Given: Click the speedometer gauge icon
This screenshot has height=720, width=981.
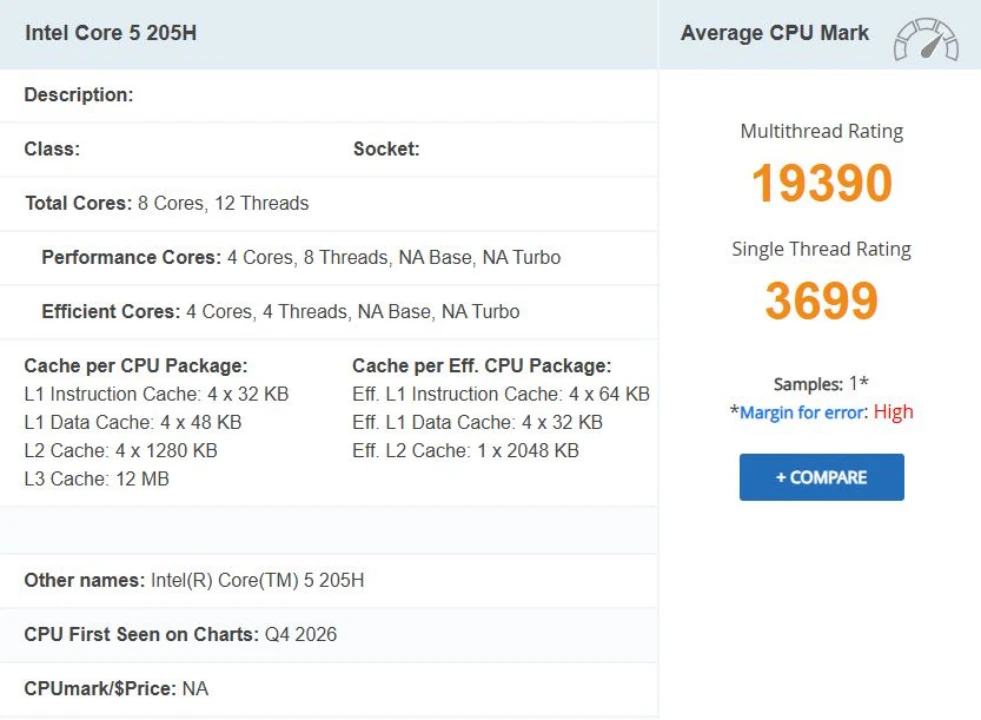Looking at the screenshot, I should [926, 39].
